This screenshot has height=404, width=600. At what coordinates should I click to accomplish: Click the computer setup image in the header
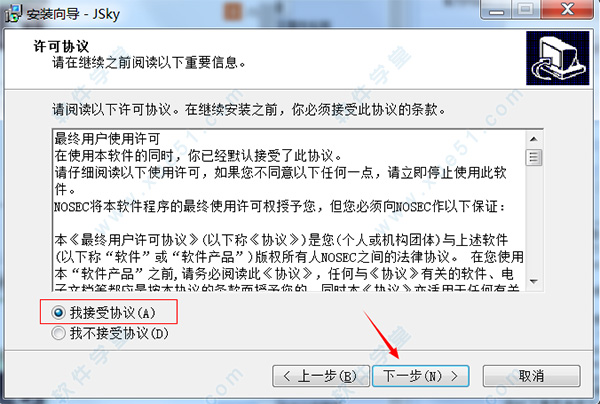(558, 58)
